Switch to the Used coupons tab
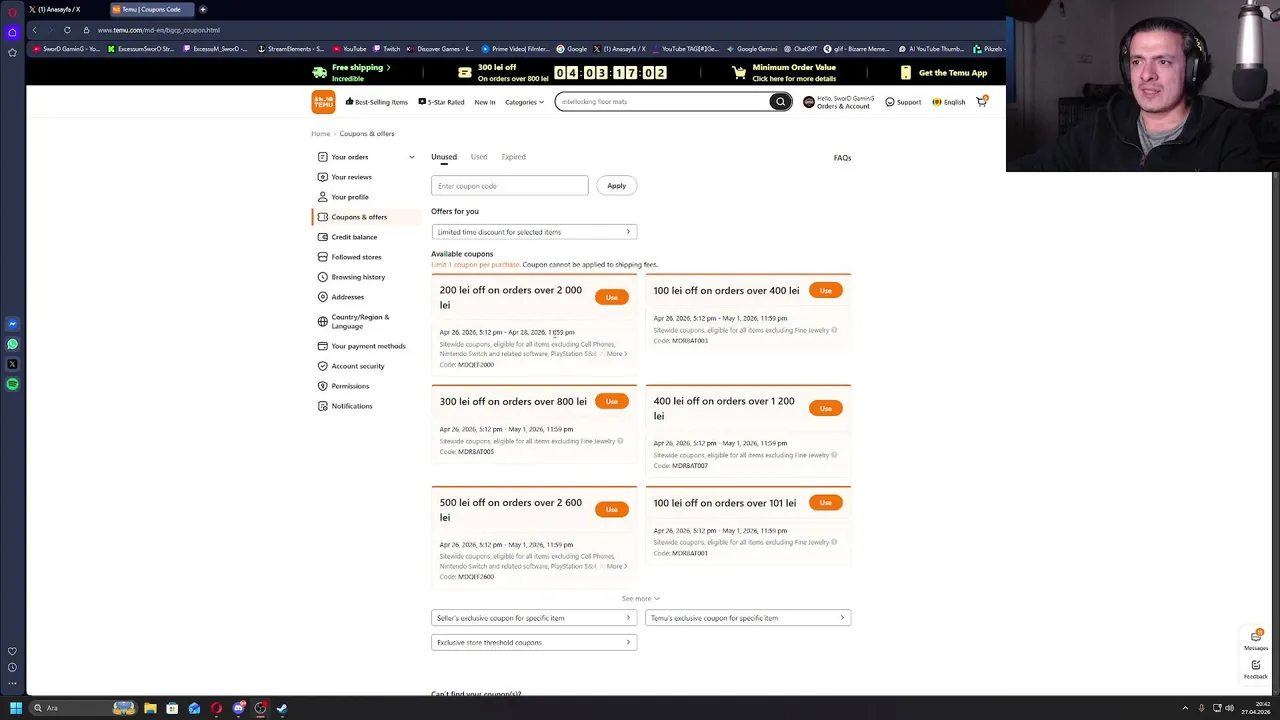The image size is (1280, 720). point(479,157)
